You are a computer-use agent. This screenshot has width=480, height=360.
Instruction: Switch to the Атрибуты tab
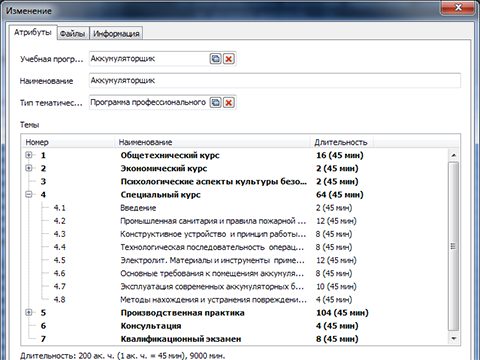point(33,32)
